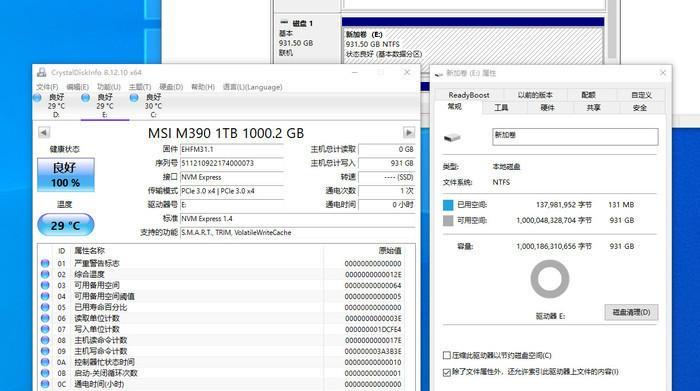
Task: Switch to the 硬件 tab
Action: [x=547, y=107]
